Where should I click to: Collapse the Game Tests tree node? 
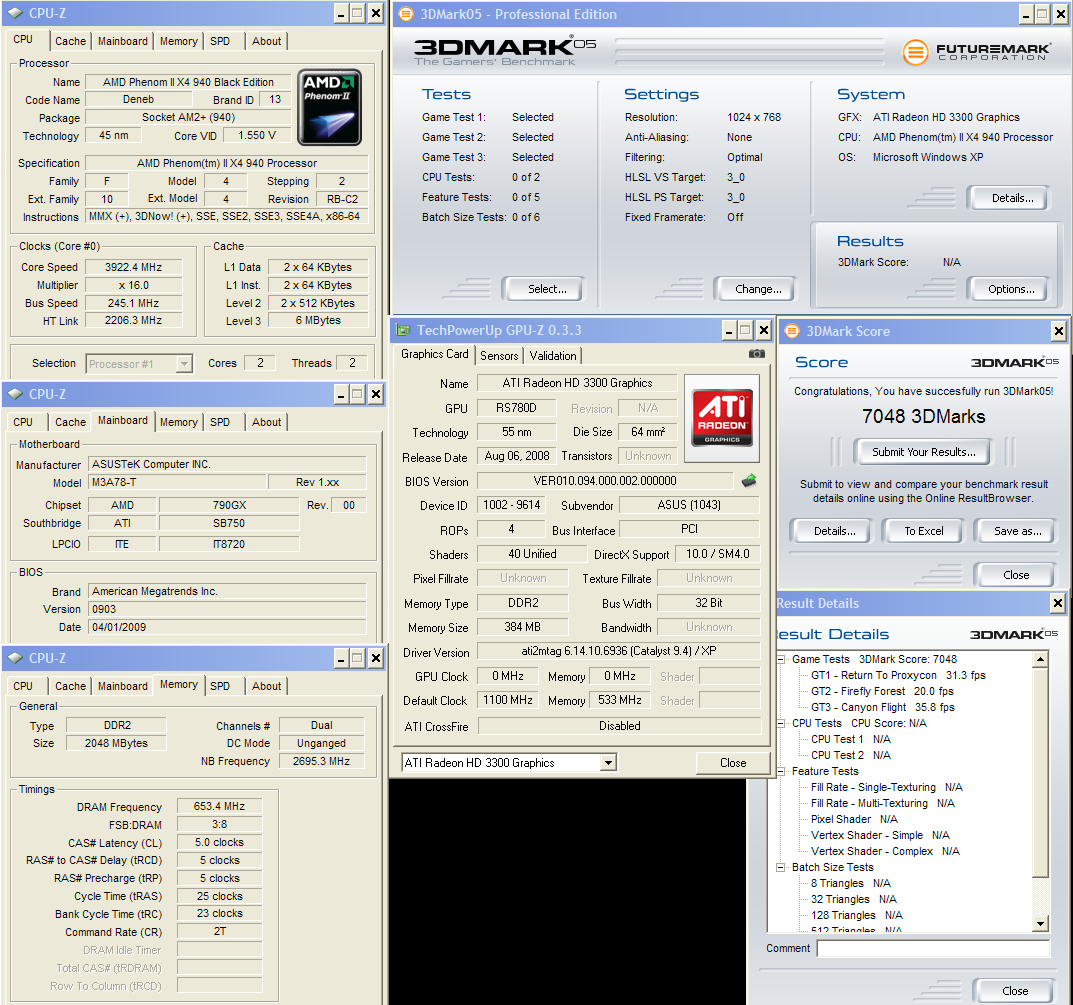(780, 660)
